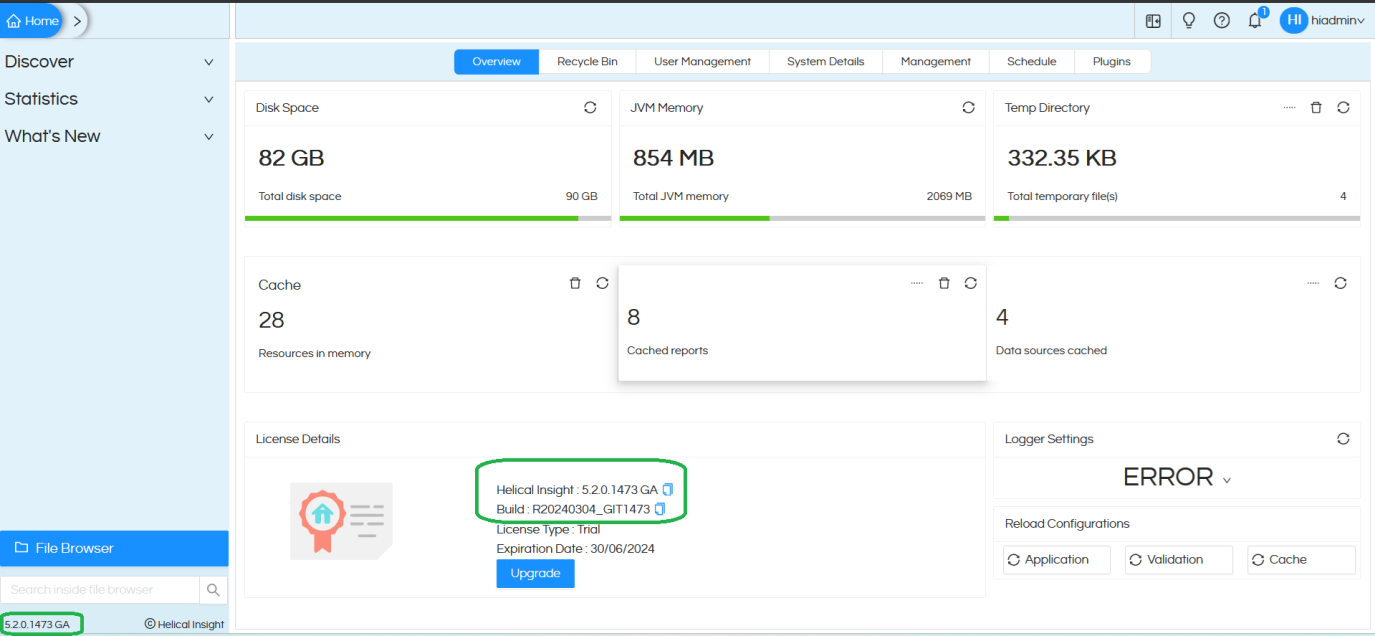Click the HI user avatar
1375x636 pixels.
[x=1293, y=20]
